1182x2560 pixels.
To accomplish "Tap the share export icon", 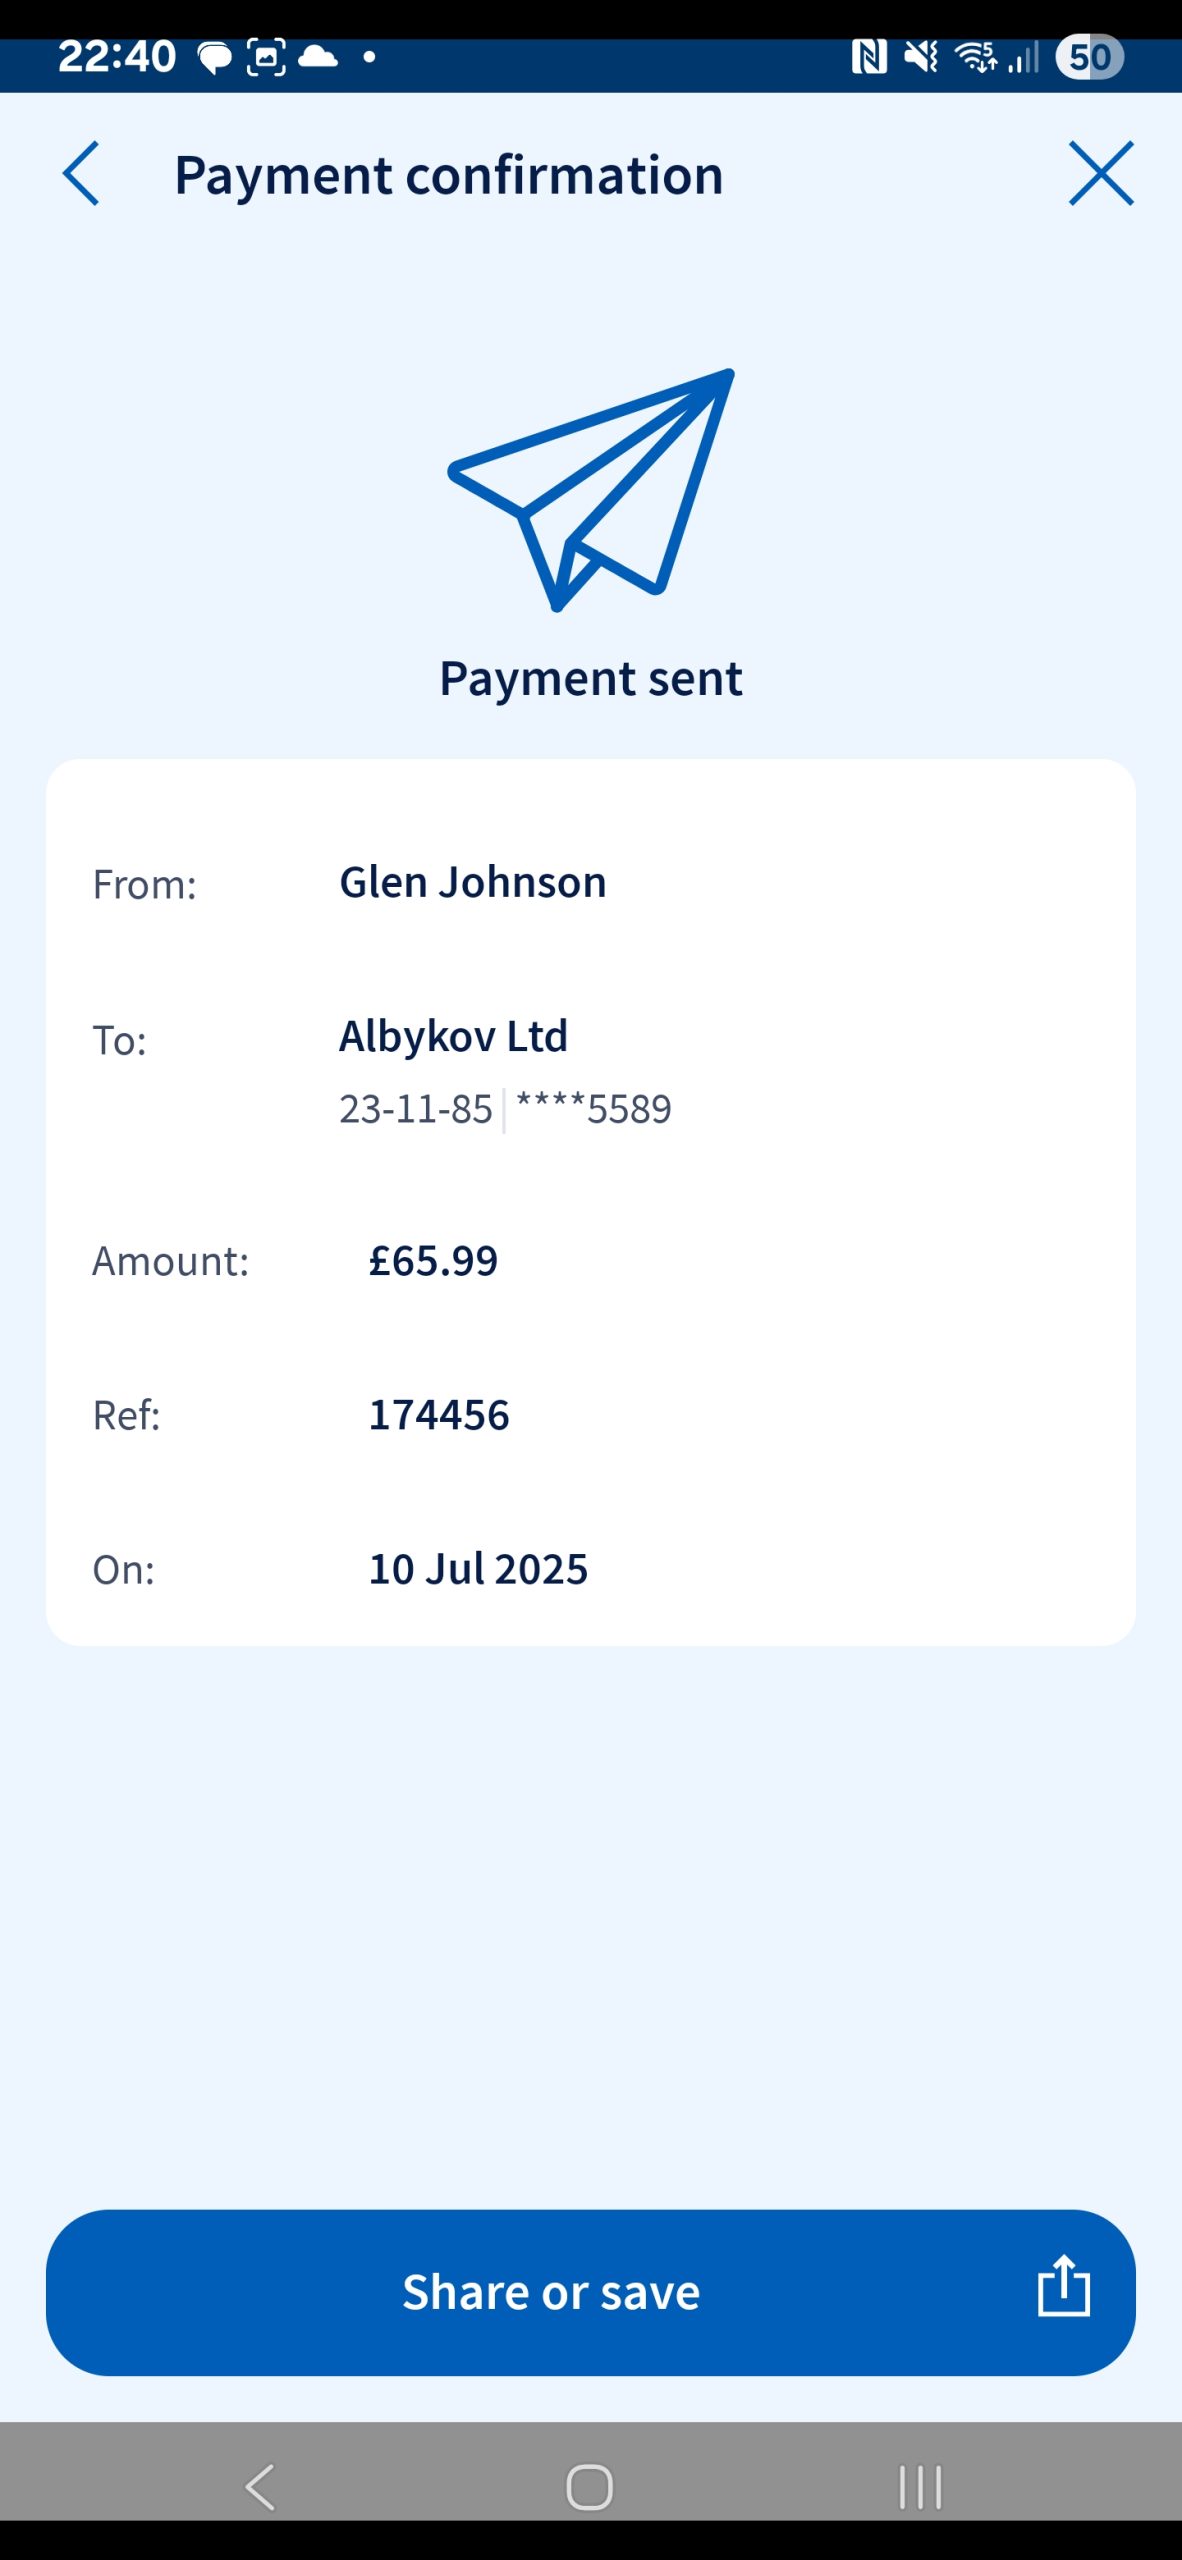I will 1062,2288.
